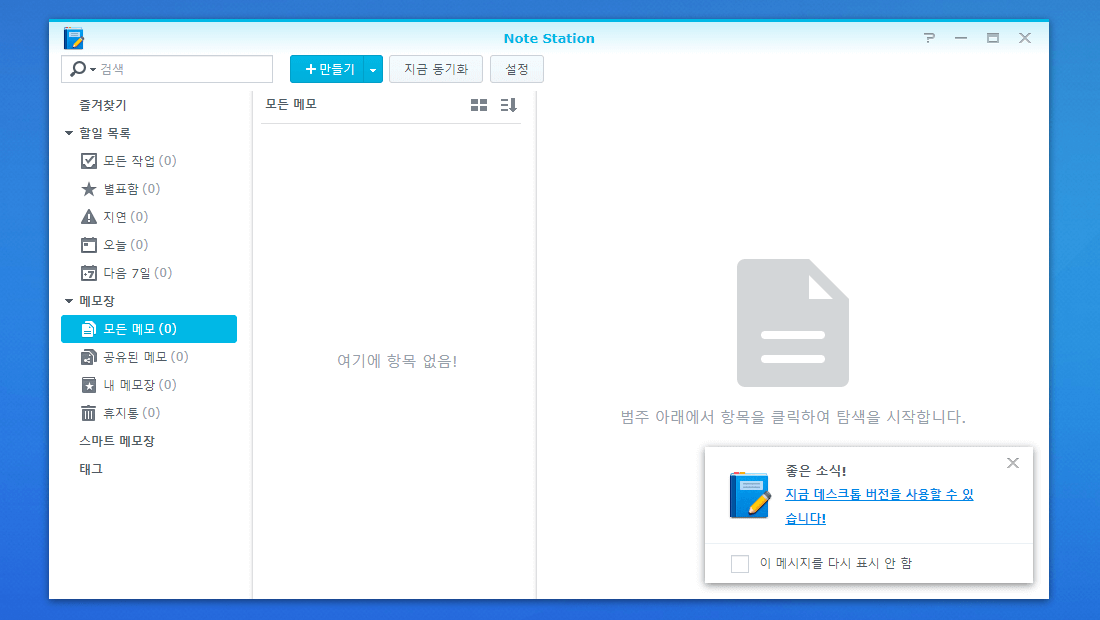Viewport: 1100px width, 620px height.
Task: Click the empty document placeholder image
Action: click(793, 323)
